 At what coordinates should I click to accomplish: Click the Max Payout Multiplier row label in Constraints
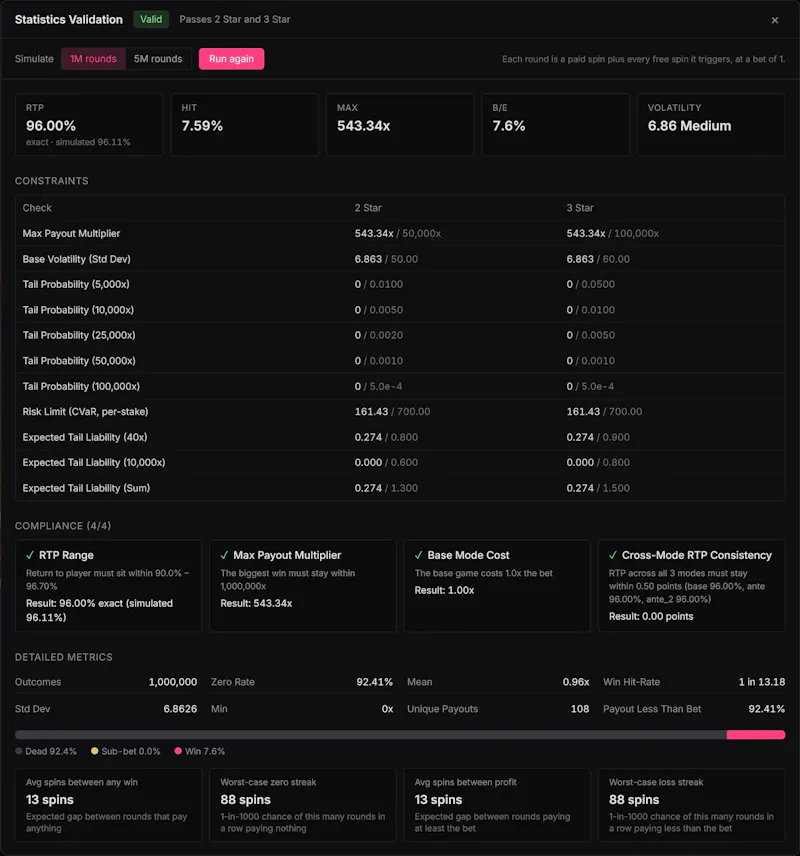(71, 234)
